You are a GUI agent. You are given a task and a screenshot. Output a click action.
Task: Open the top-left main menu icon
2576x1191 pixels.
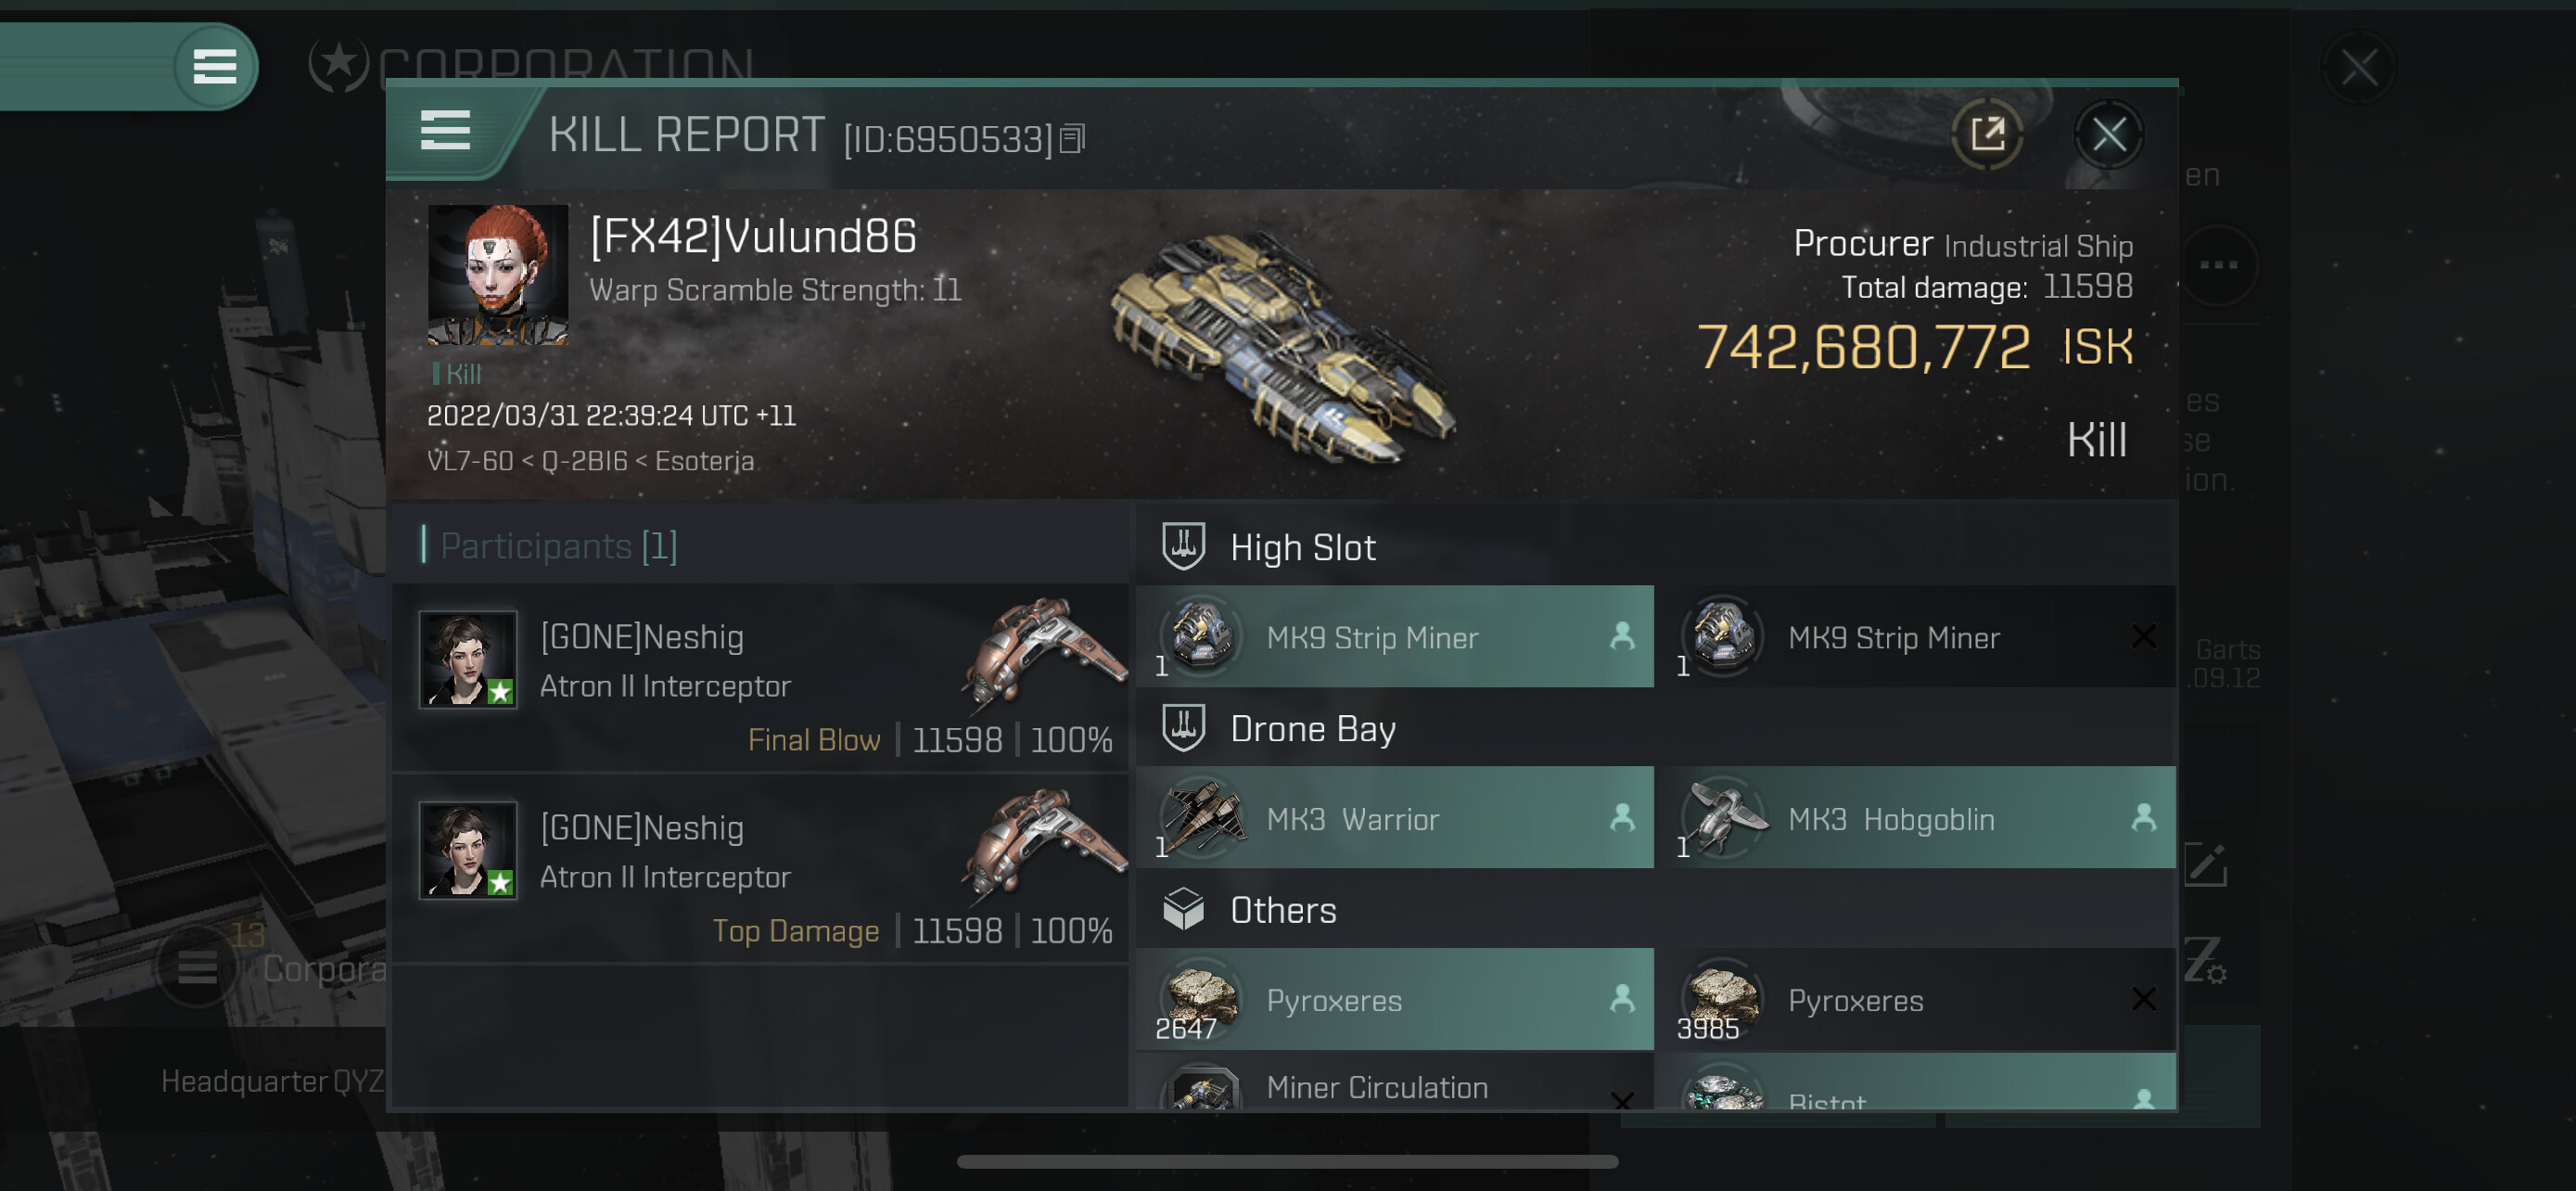(x=214, y=66)
